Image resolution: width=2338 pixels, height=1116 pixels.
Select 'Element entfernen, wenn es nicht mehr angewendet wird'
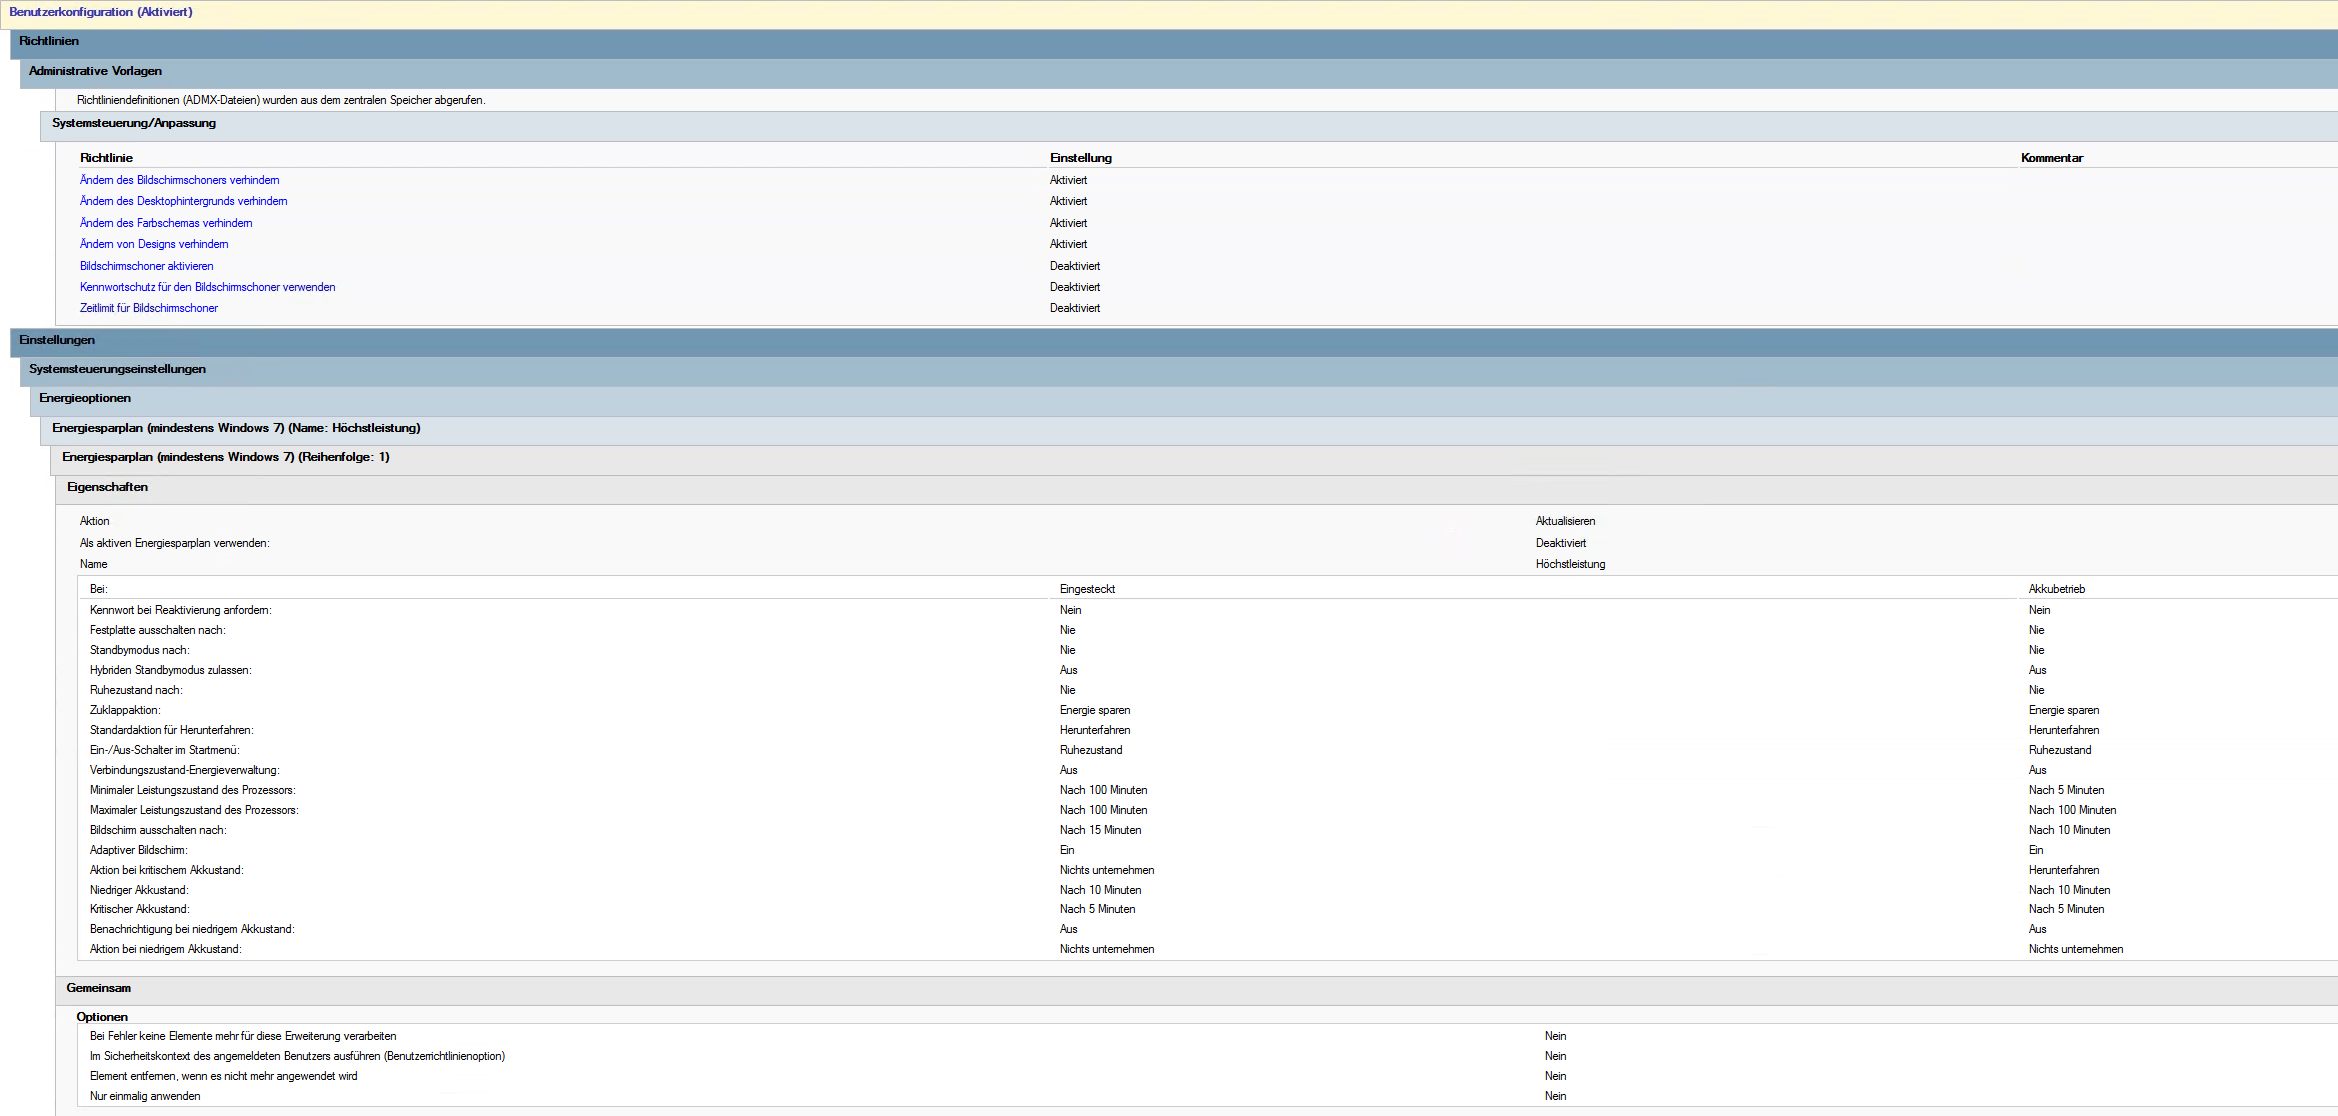click(x=224, y=1076)
